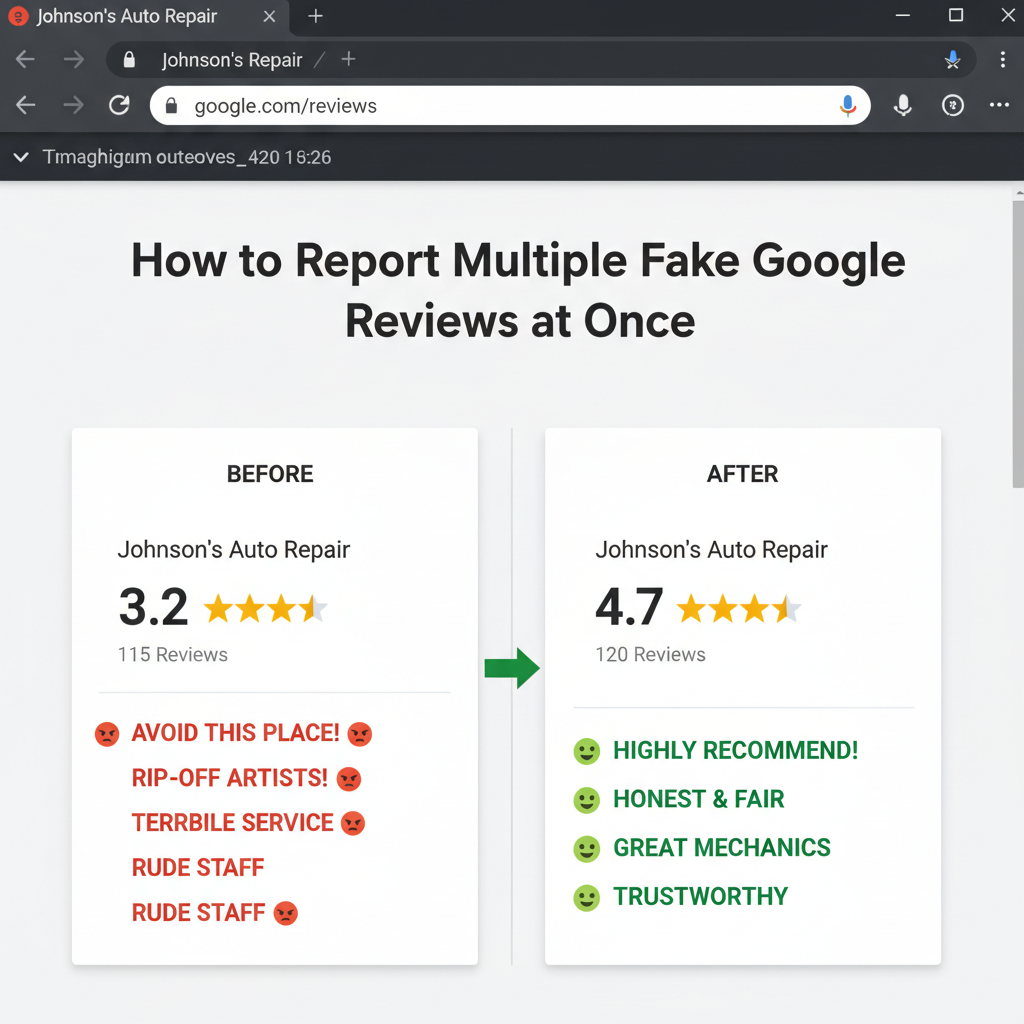Open a new tab with plus button
Screen dimensions: 1024x1024
coord(315,16)
